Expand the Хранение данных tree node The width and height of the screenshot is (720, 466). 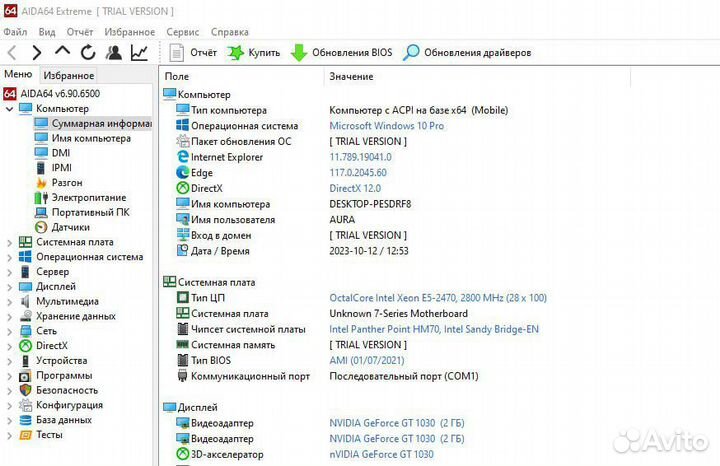[9, 317]
